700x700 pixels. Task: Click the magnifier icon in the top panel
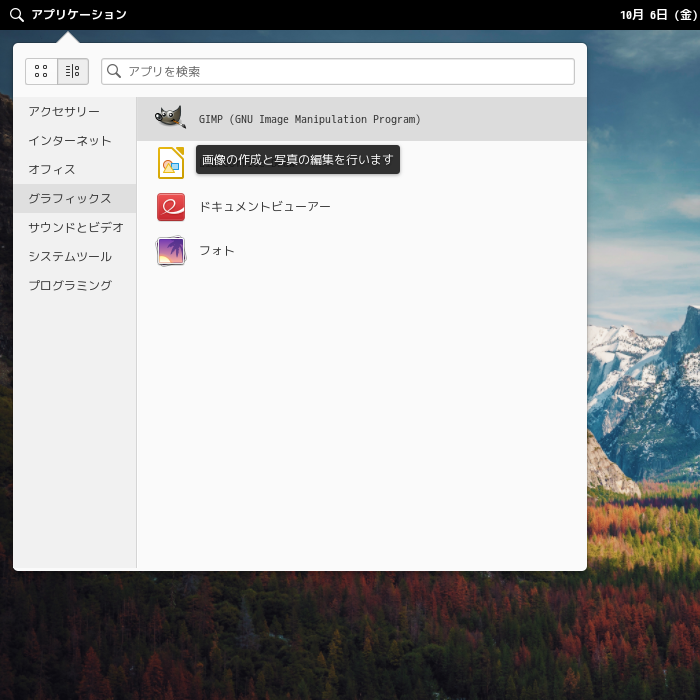[17, 15]
